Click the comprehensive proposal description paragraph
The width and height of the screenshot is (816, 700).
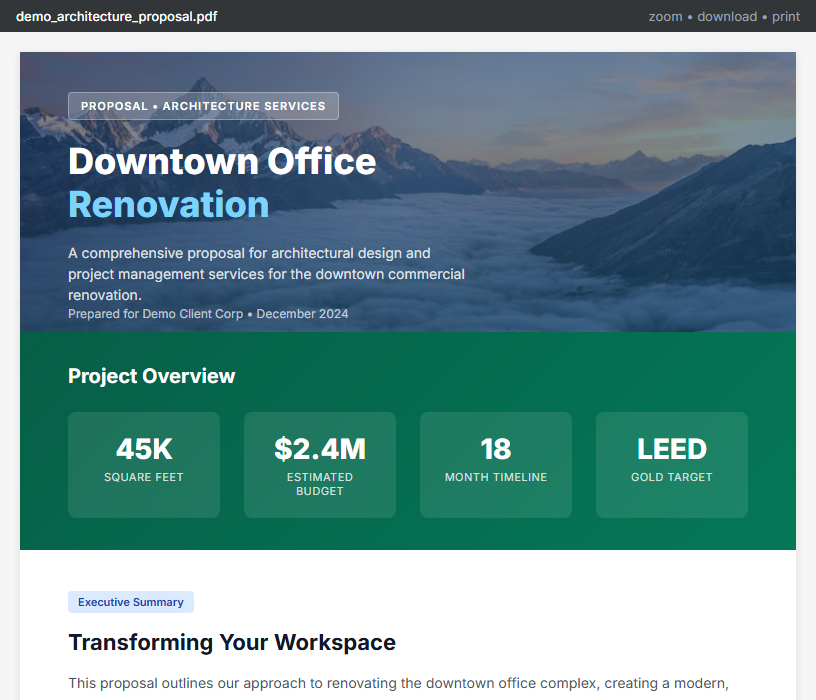tap(266, 274)
